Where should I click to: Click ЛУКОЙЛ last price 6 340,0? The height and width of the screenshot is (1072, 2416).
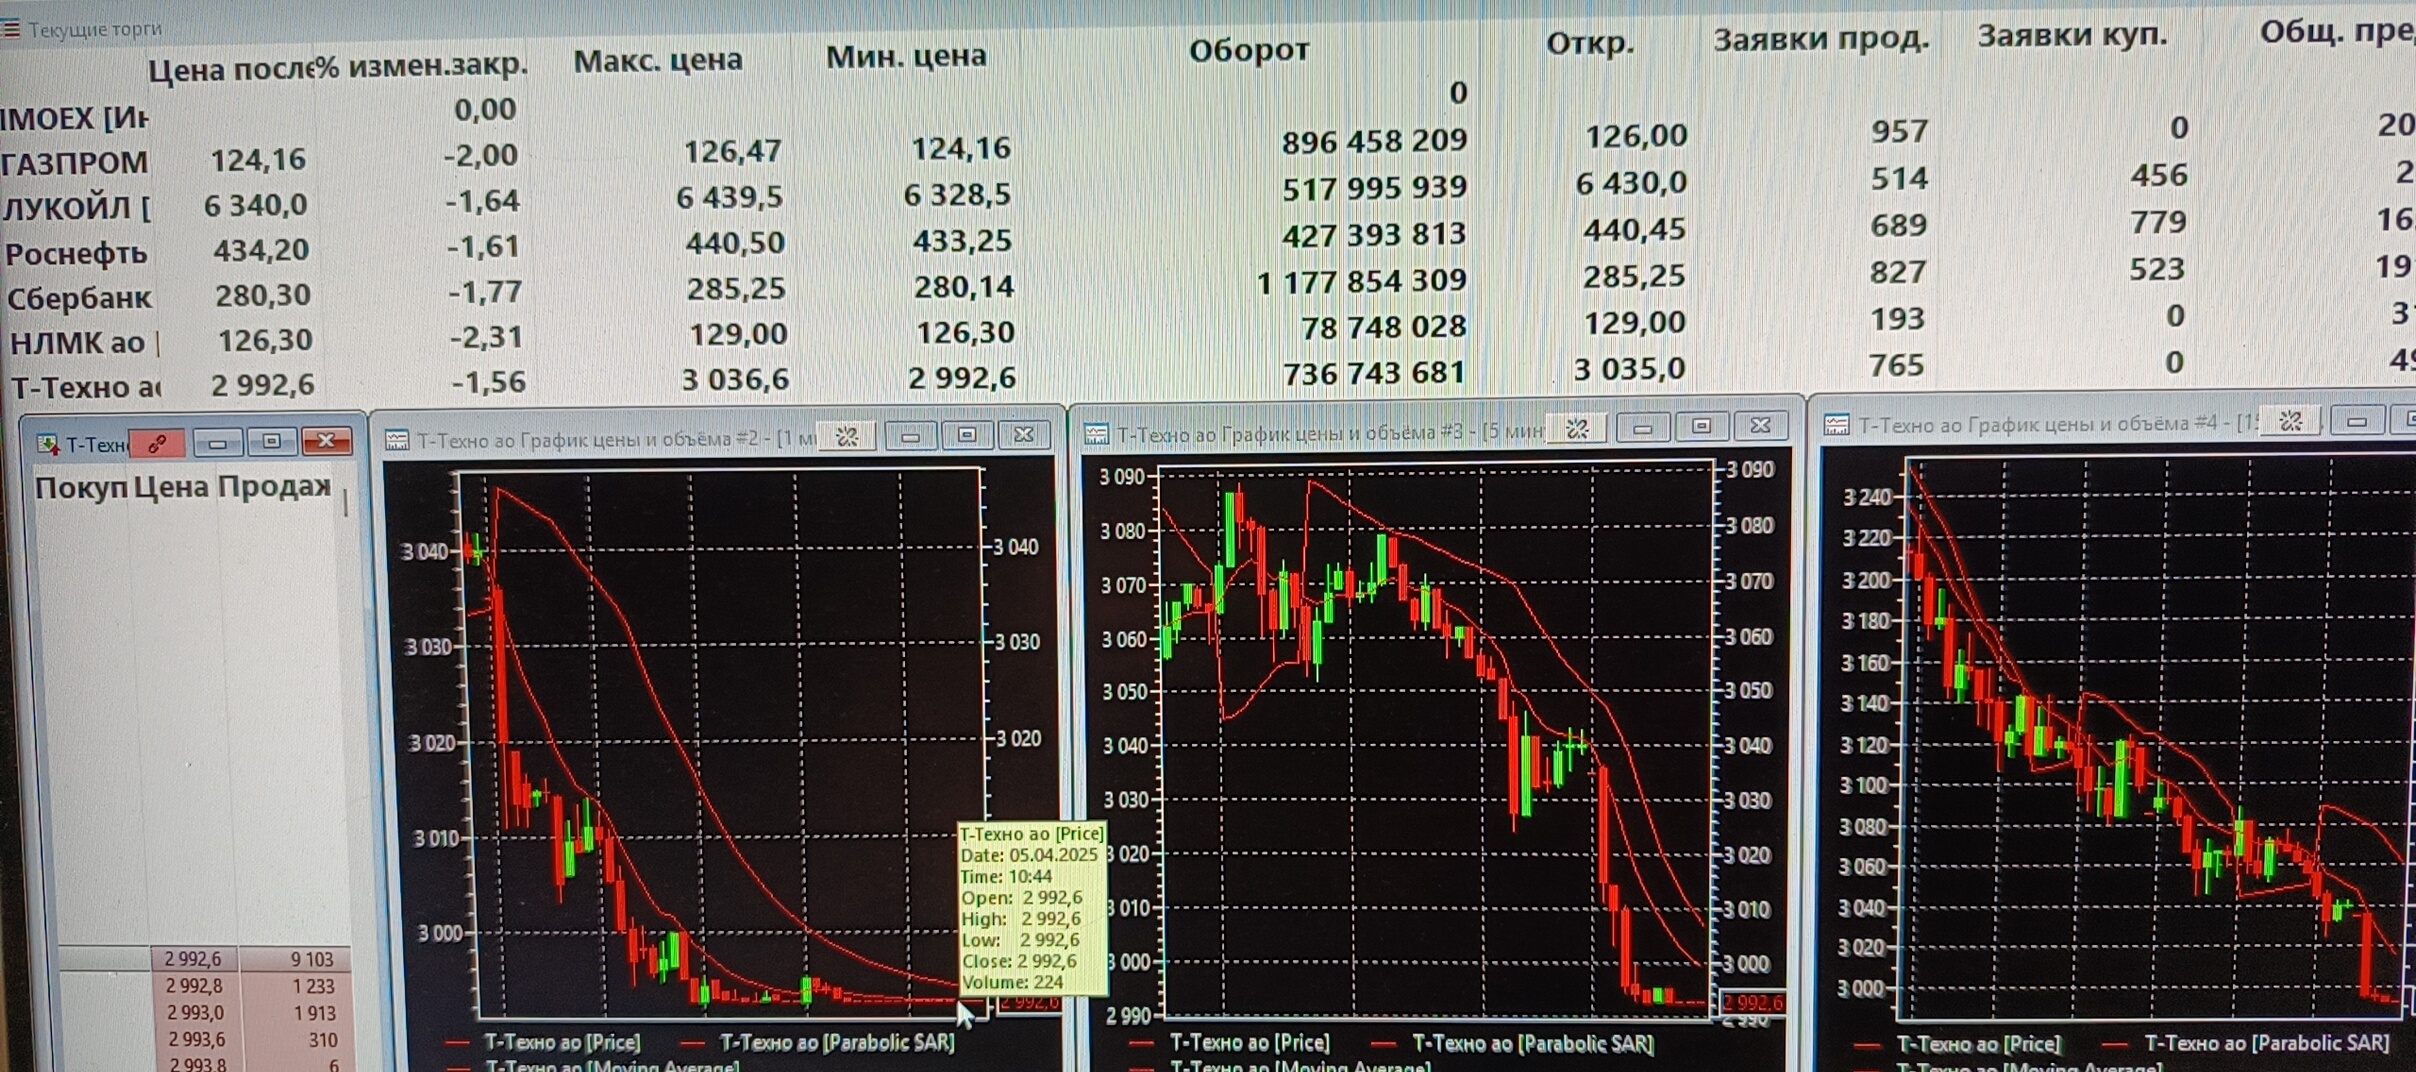256,205
